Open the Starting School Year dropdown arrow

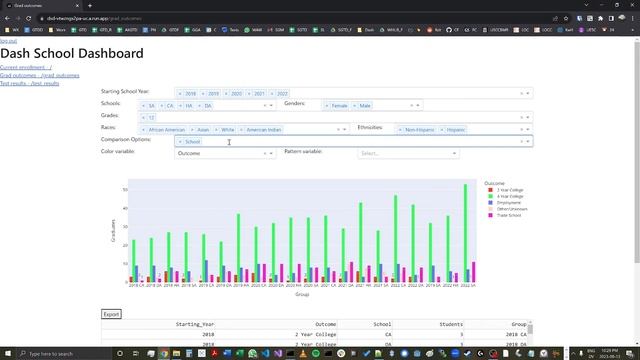coord(528,93)
